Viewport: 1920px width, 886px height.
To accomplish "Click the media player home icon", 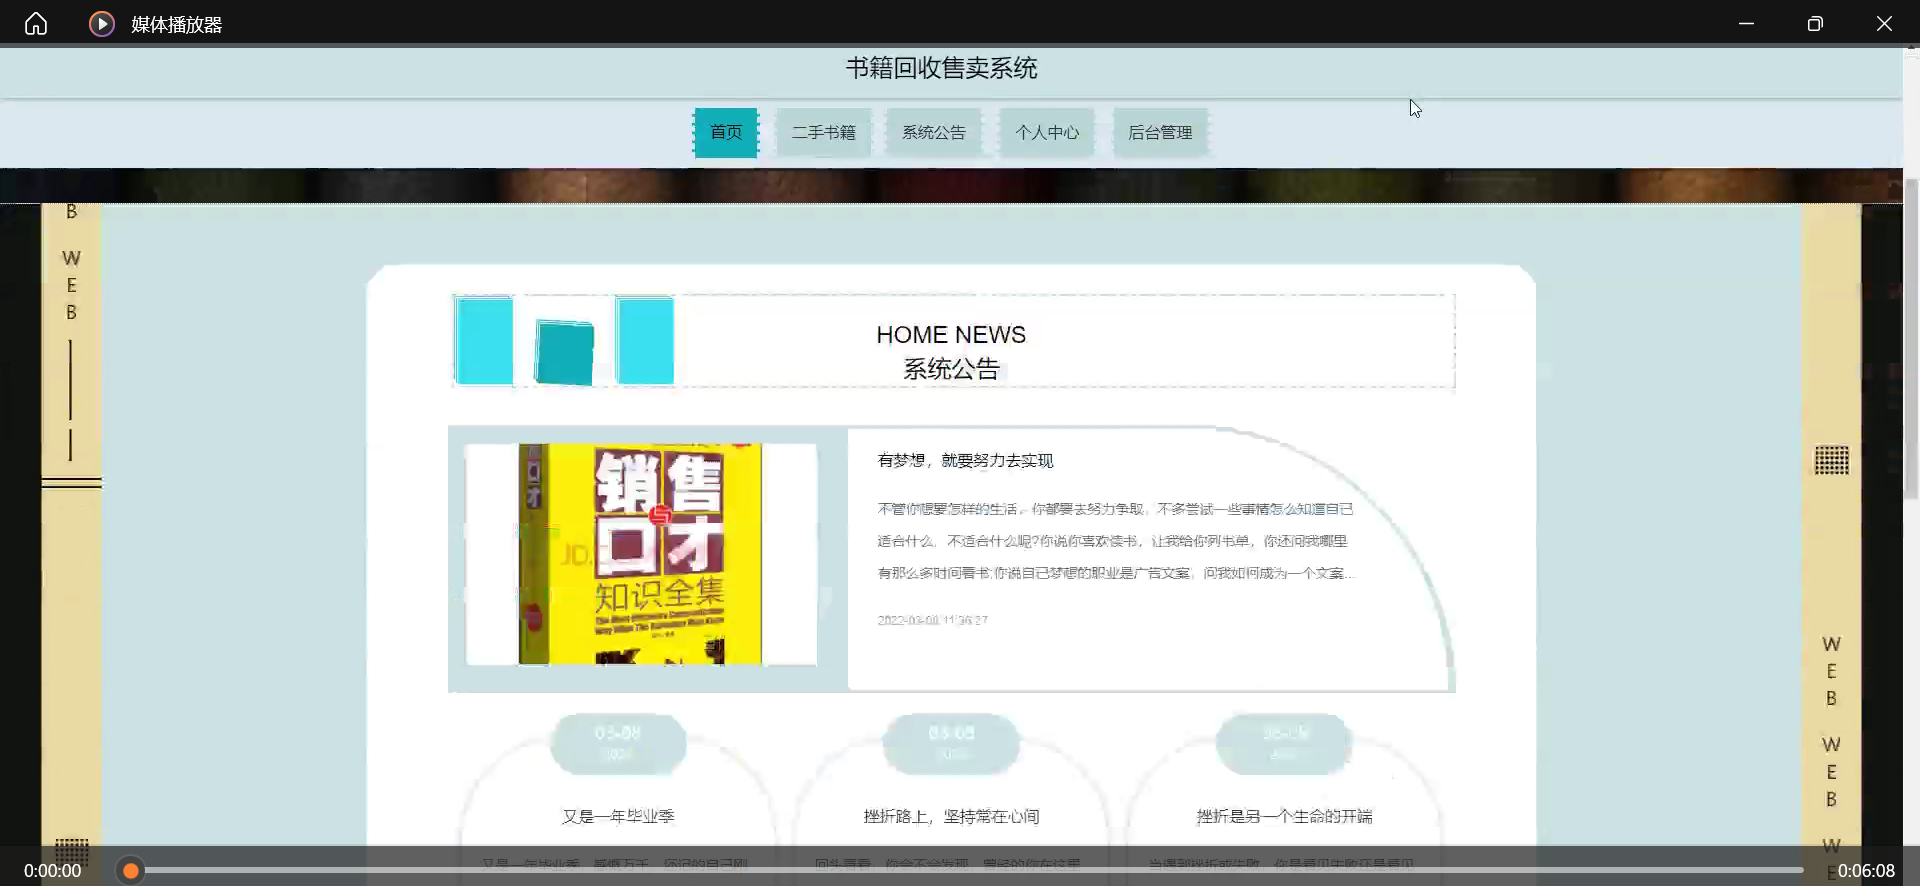I will (36, 23).
